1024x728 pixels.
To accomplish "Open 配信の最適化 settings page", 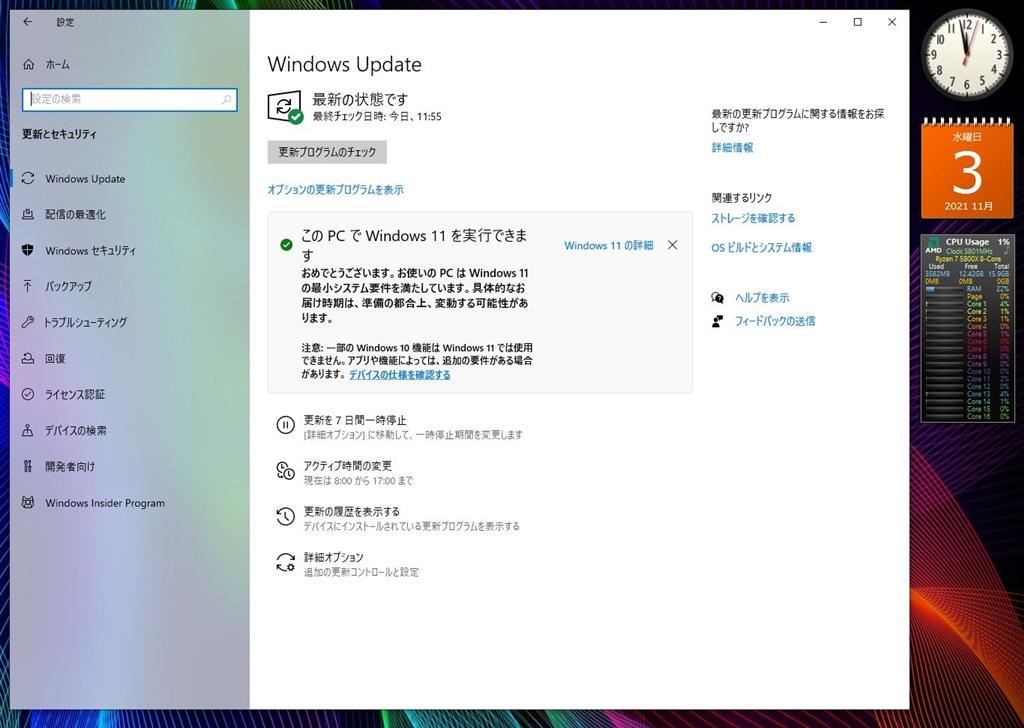I will pyautogui.click(x=75, y=214).
